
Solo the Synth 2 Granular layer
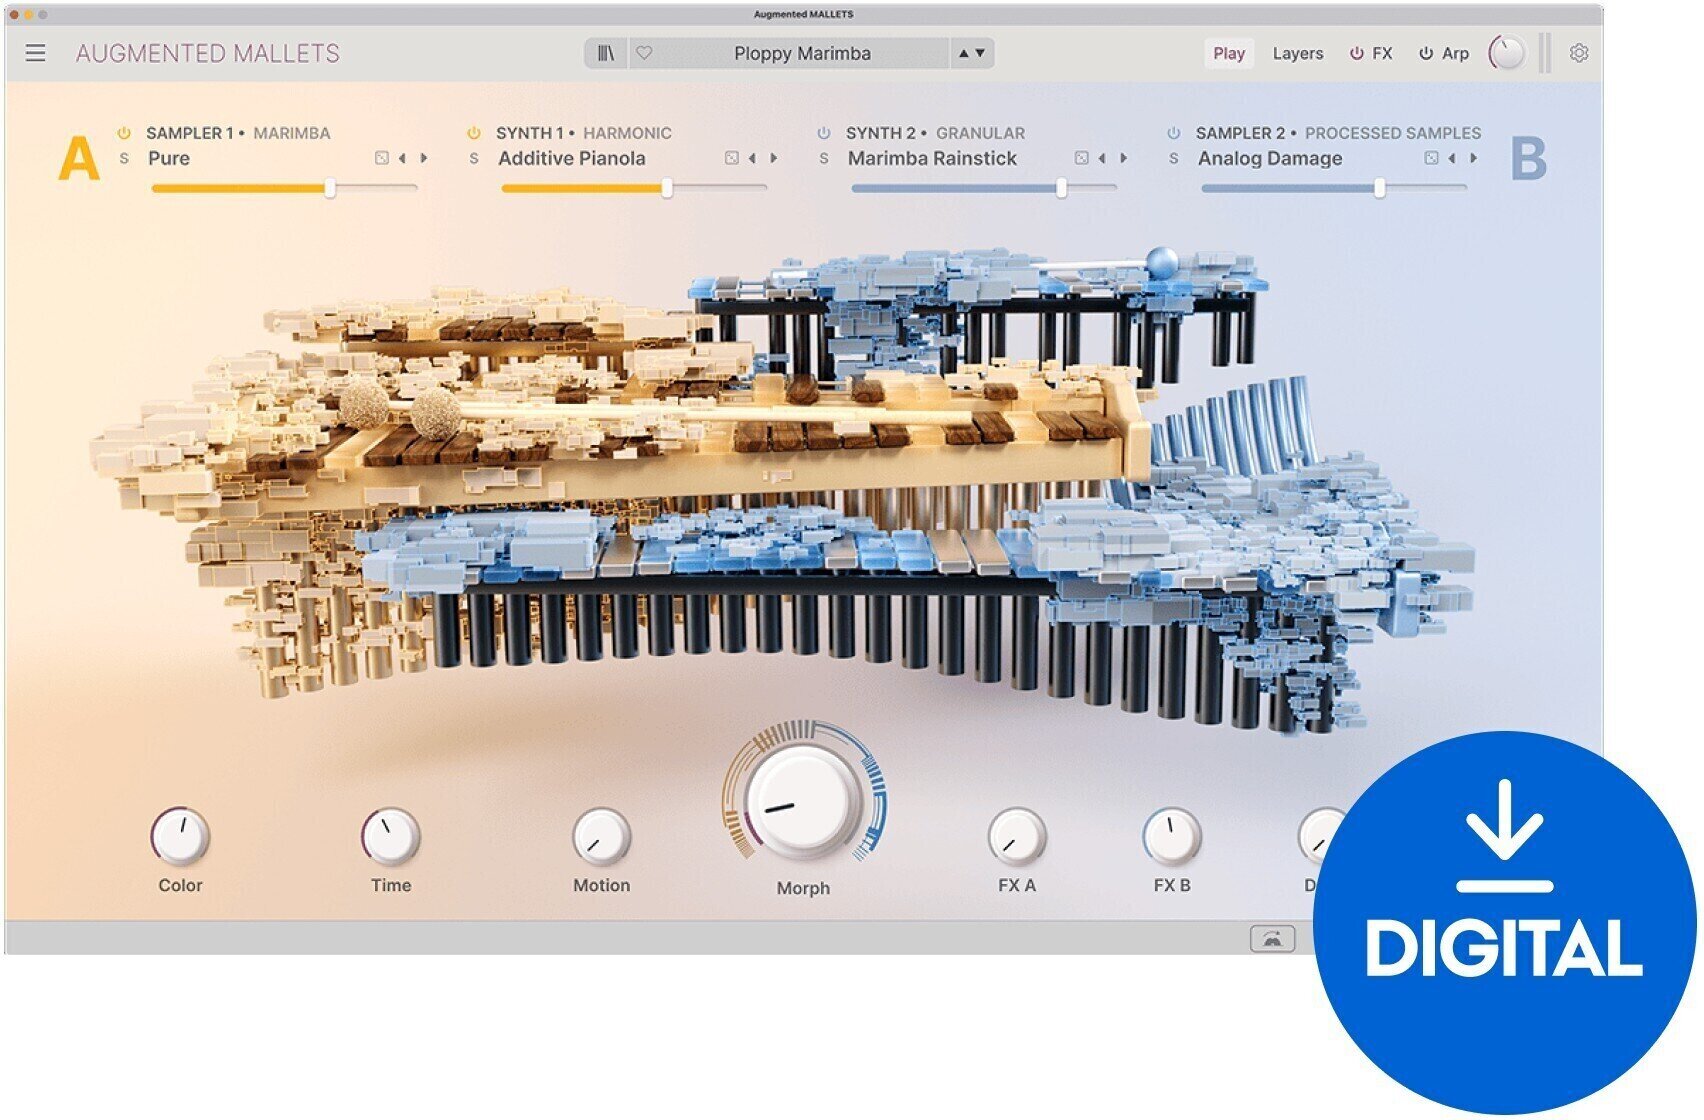(x=824, y=158)
